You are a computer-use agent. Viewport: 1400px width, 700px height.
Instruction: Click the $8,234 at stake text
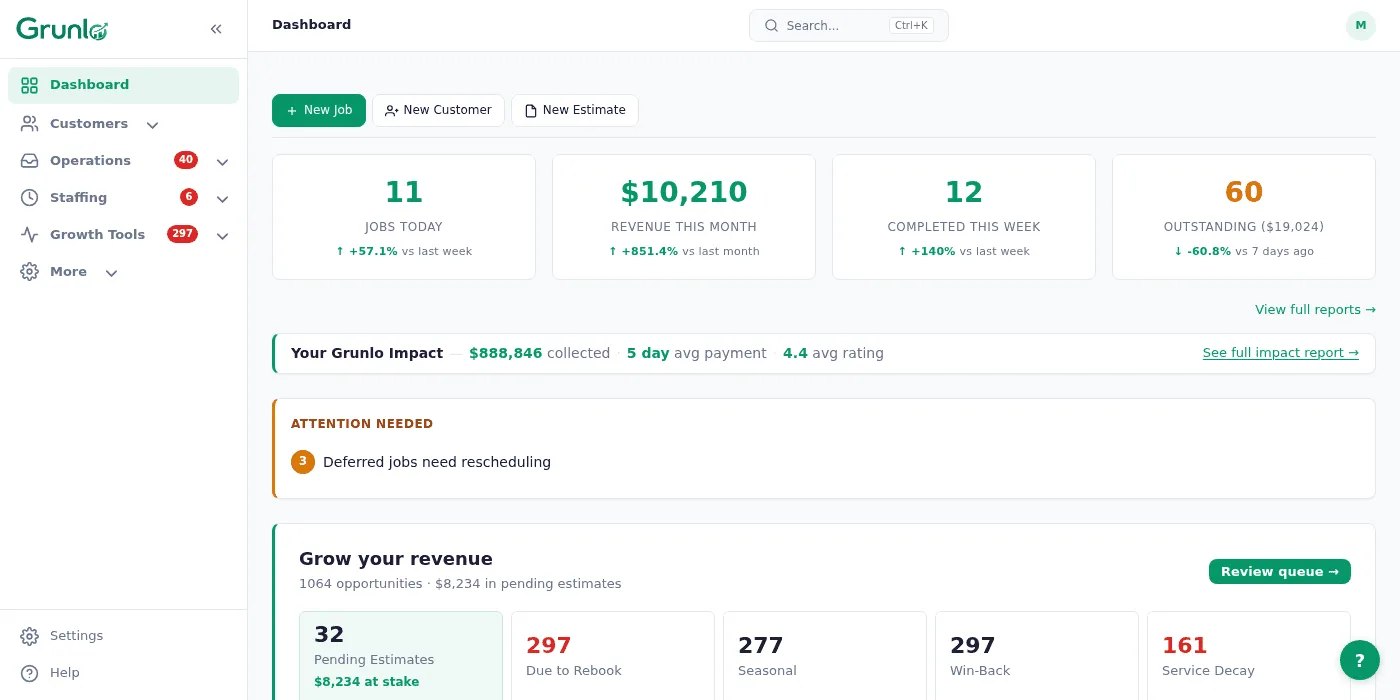(367, 682)
